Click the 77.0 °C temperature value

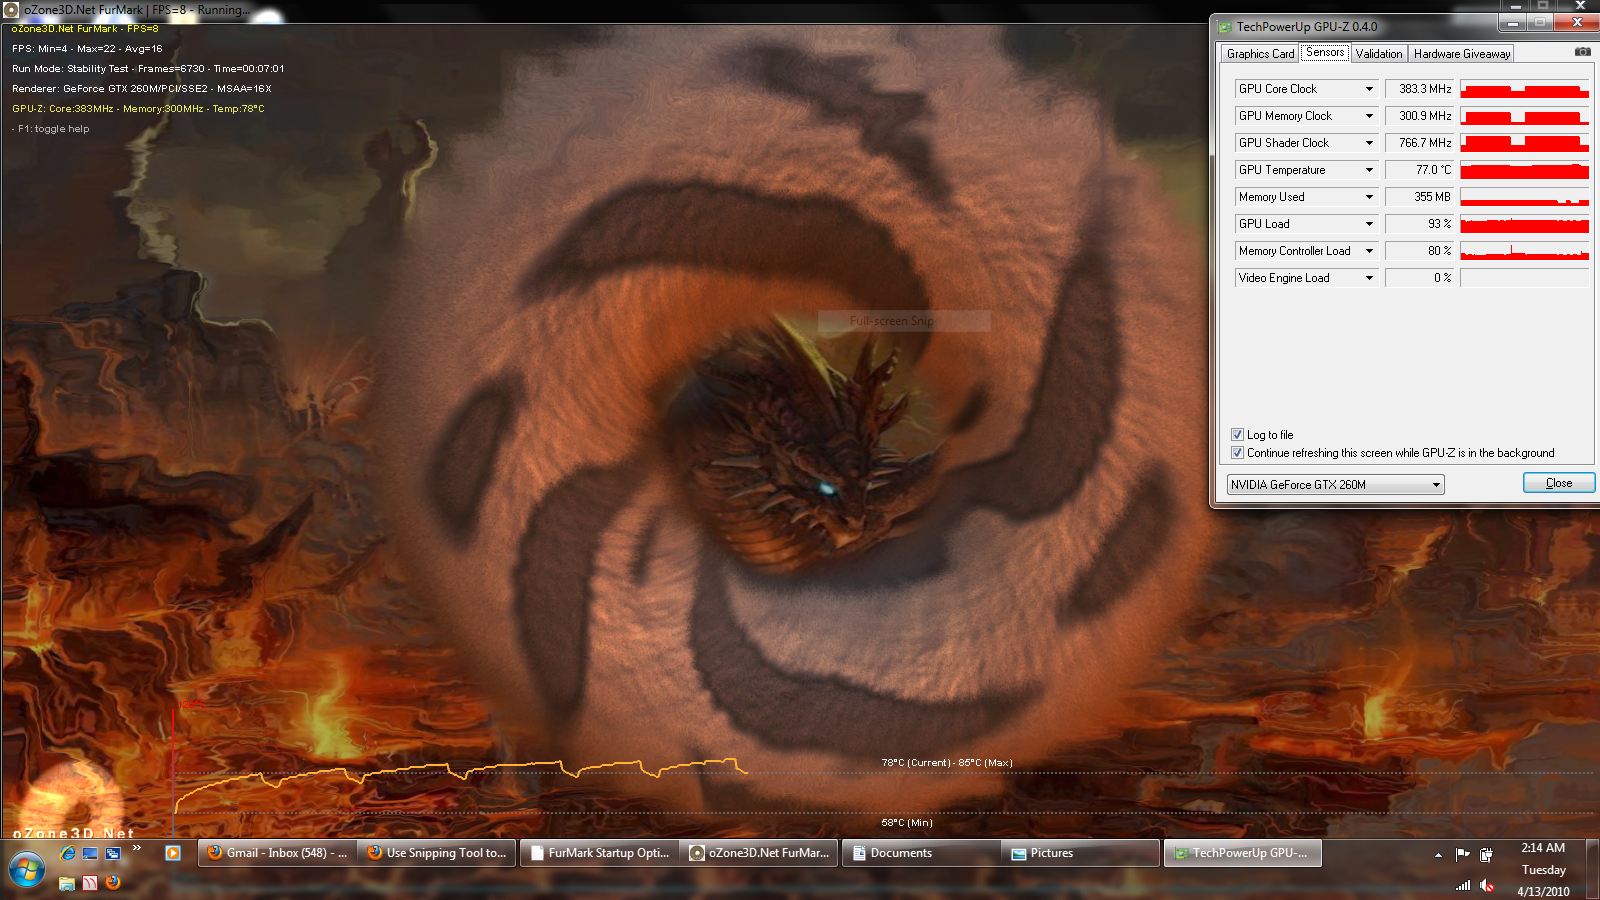[1419, 170]
